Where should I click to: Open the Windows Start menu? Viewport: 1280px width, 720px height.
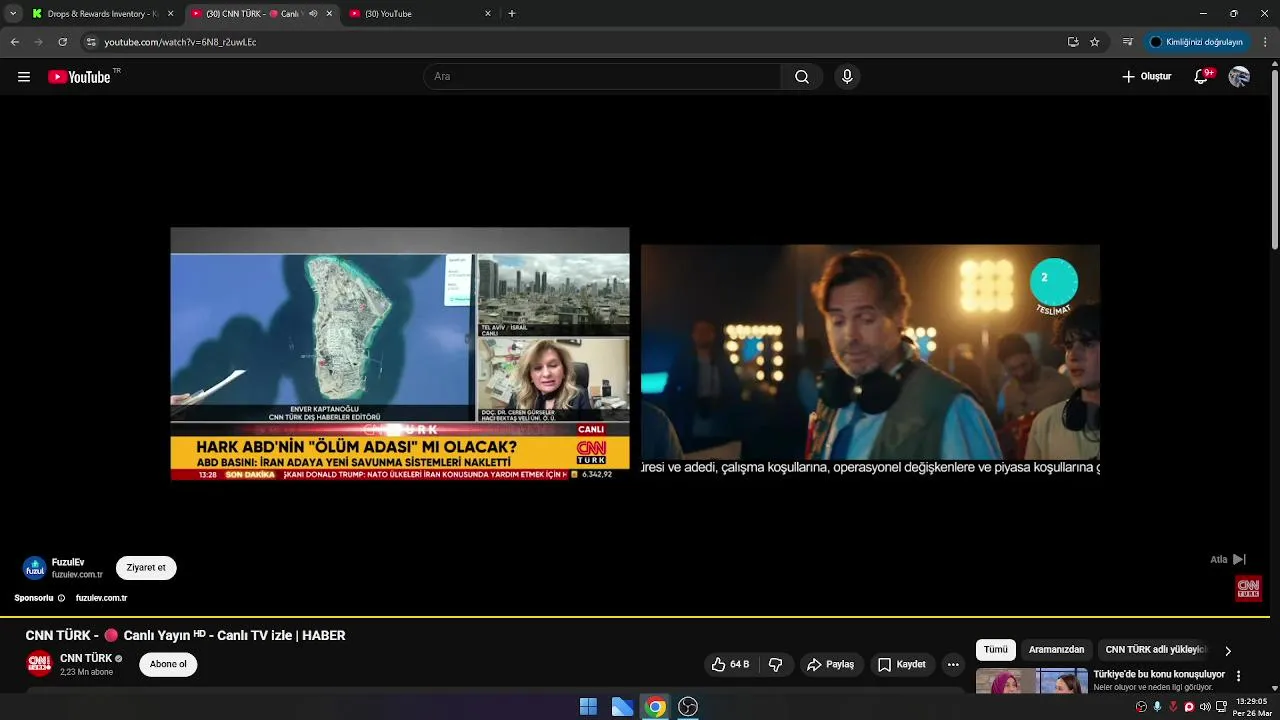588,707
